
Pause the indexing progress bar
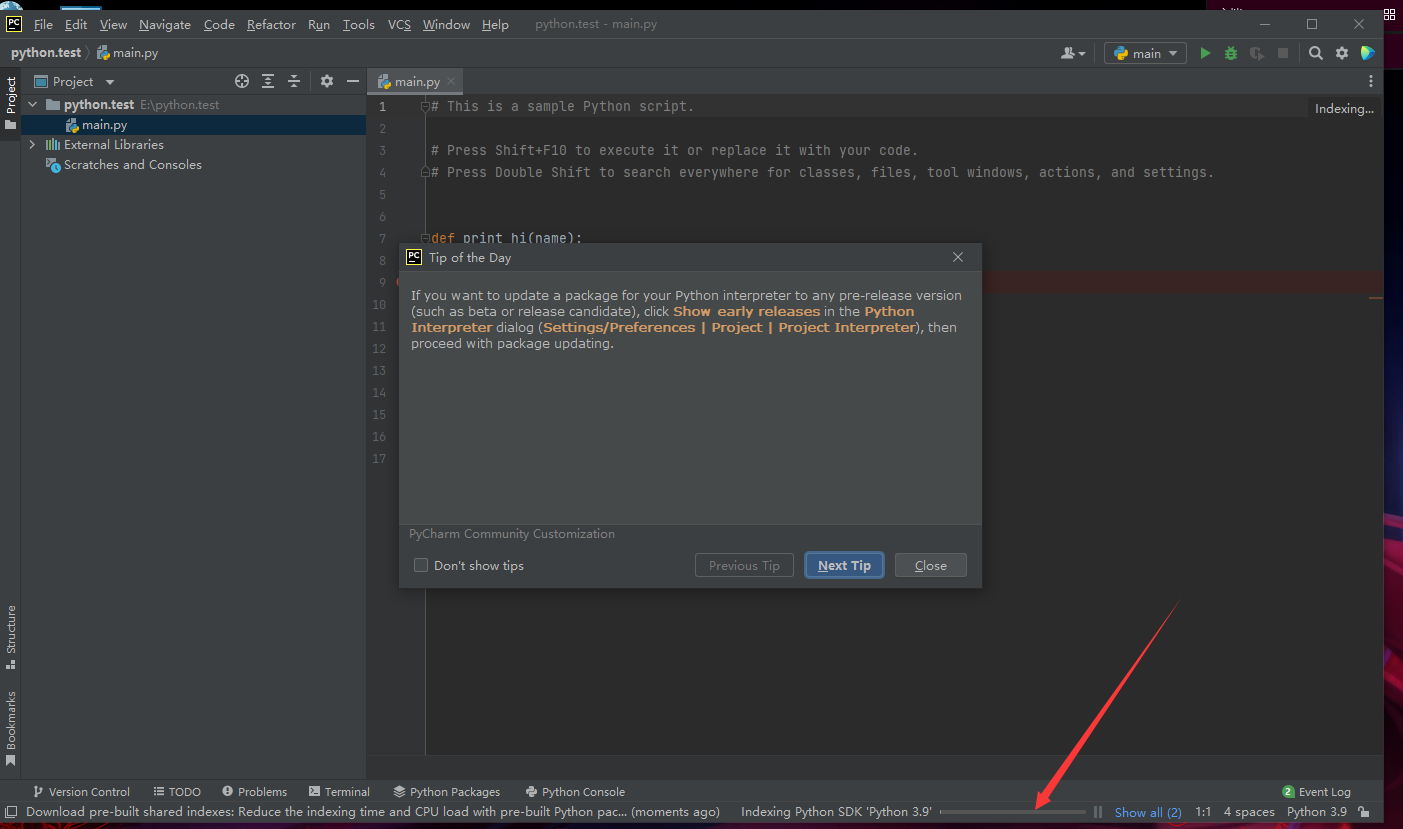click(x=1097, y=811)
